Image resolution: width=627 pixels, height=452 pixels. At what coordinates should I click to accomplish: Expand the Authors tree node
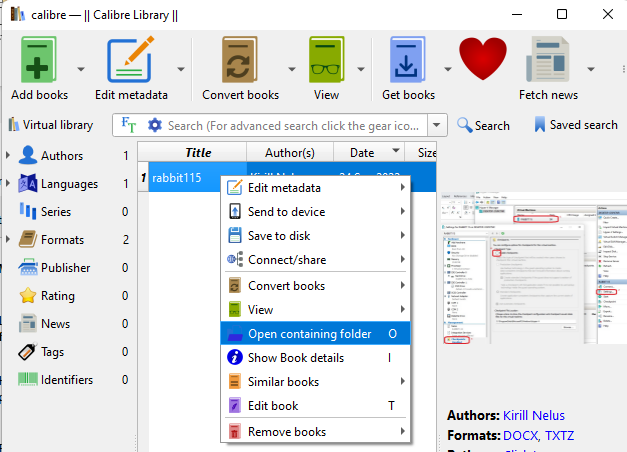coord(8,155)
